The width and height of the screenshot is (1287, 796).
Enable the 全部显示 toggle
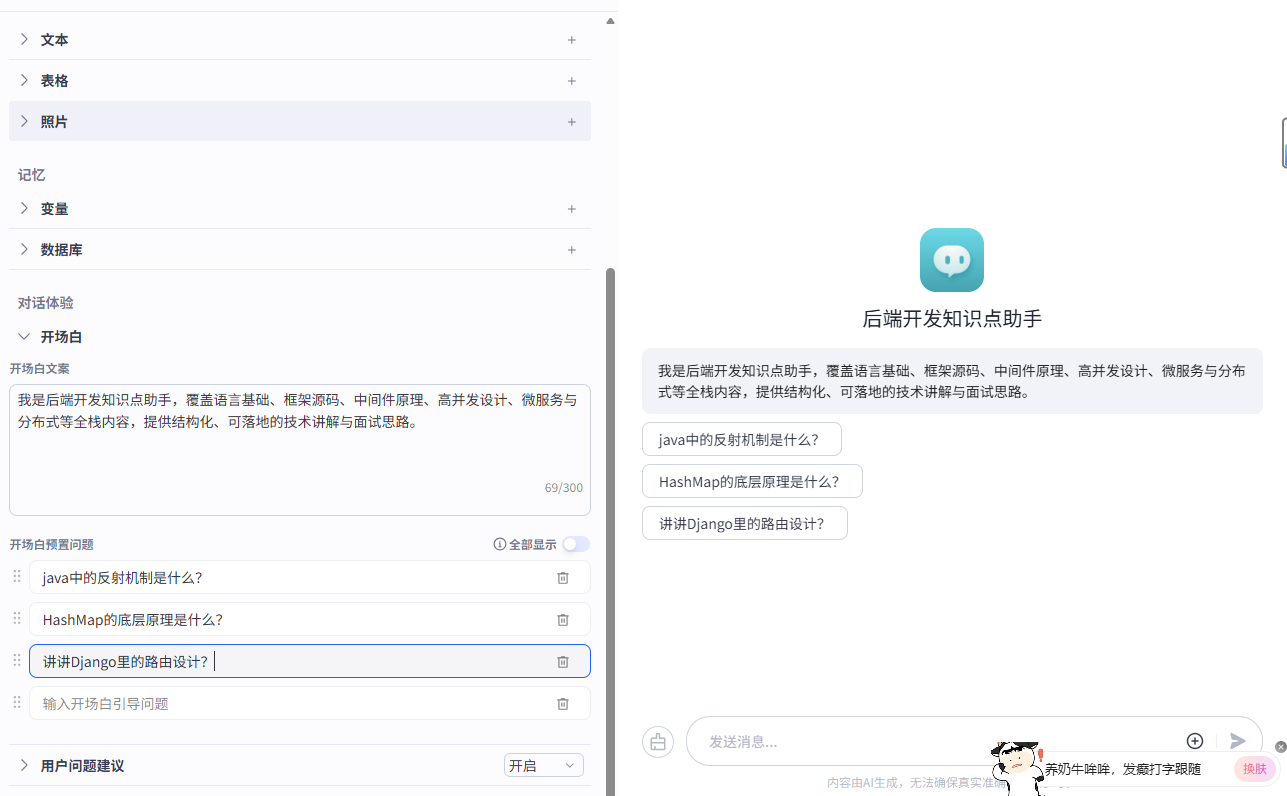click(x=576, y=543)
